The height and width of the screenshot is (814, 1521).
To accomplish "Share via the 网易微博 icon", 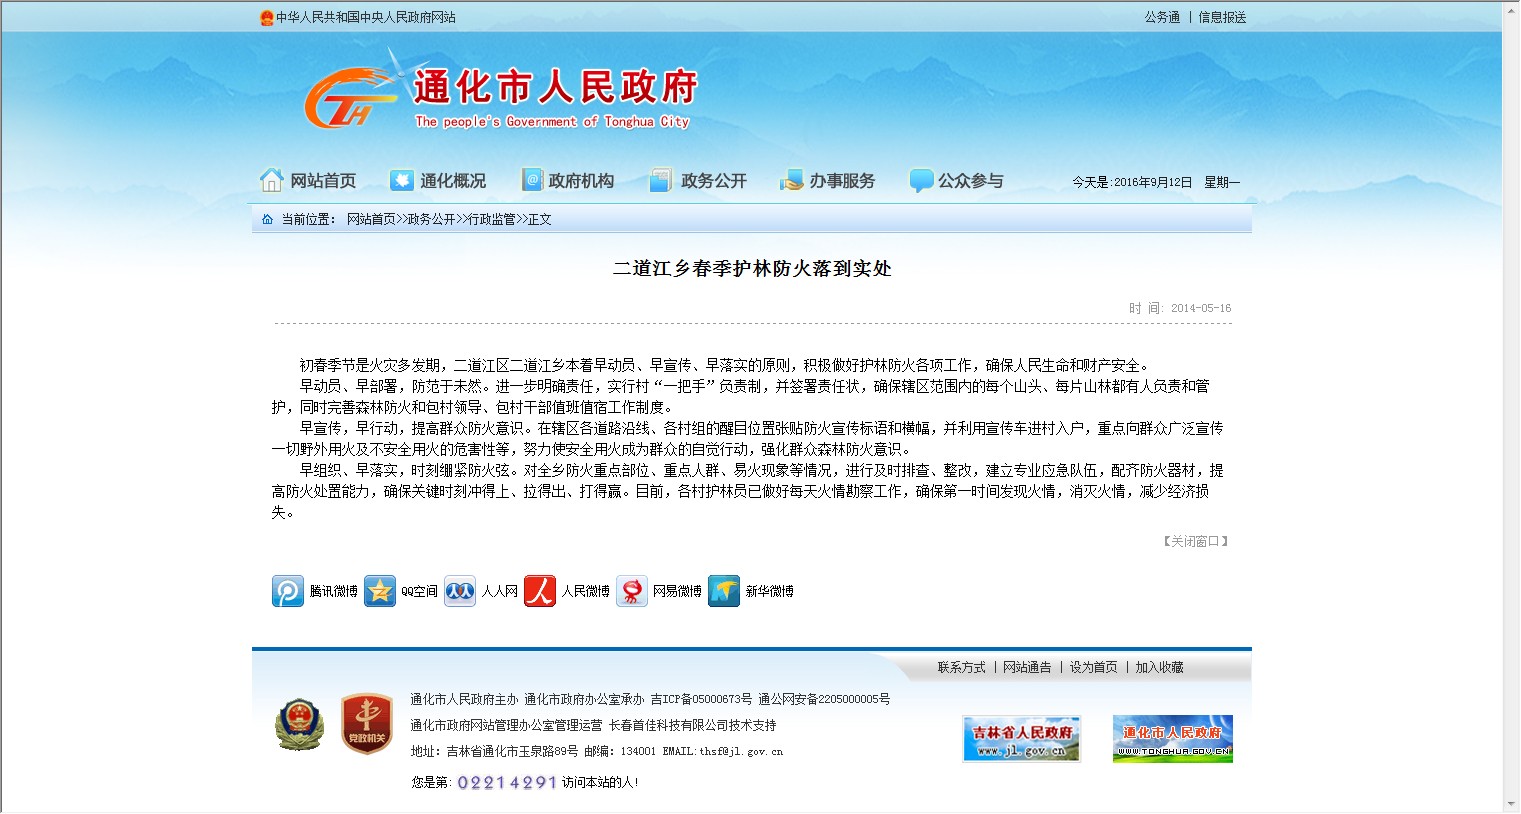I will [632, 591].
